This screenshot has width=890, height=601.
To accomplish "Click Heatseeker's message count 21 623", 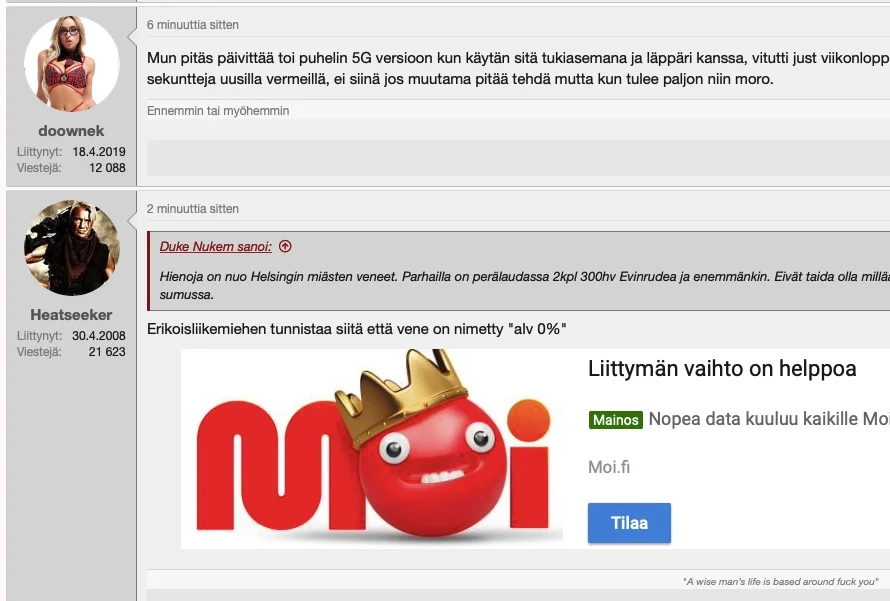I will coord(107,351).
